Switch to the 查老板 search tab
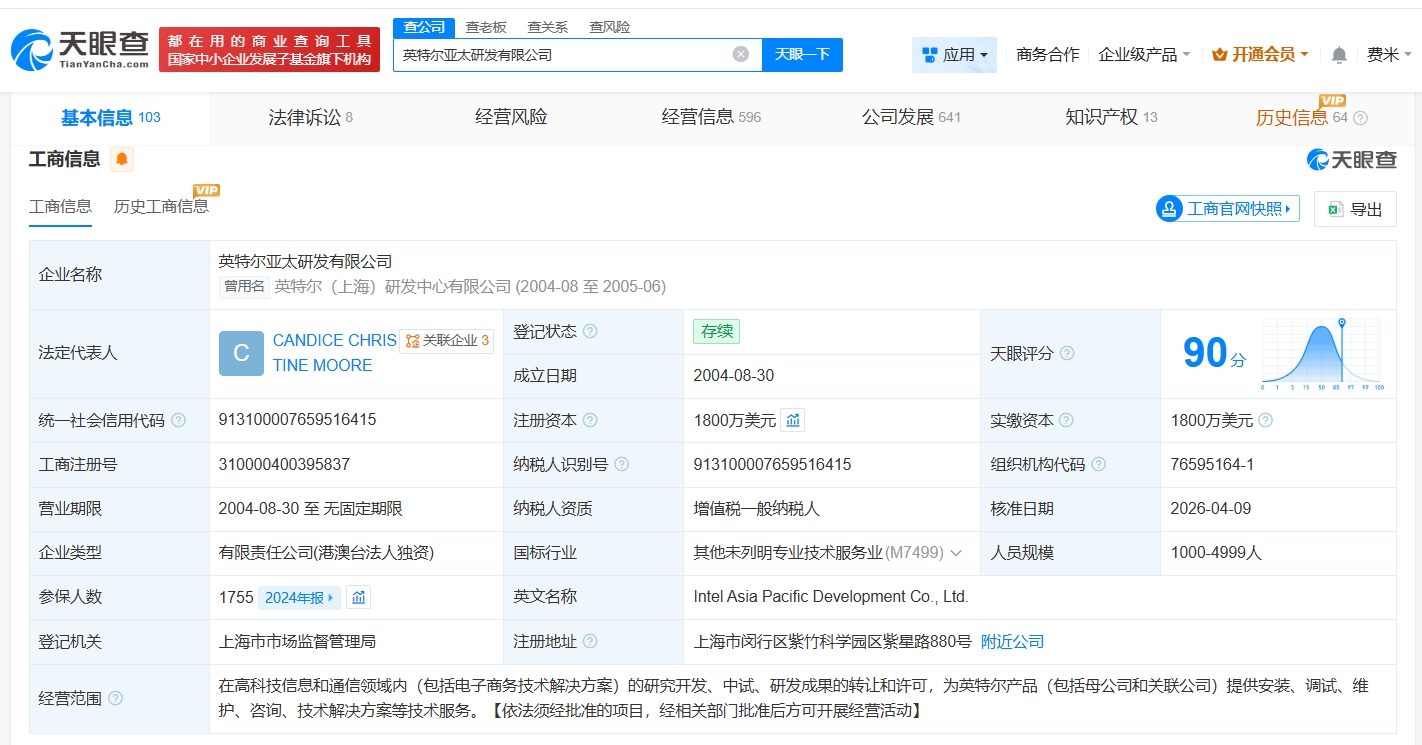Image resolution: width=1422 pixels, height=745 pixels. coord(486,27)
